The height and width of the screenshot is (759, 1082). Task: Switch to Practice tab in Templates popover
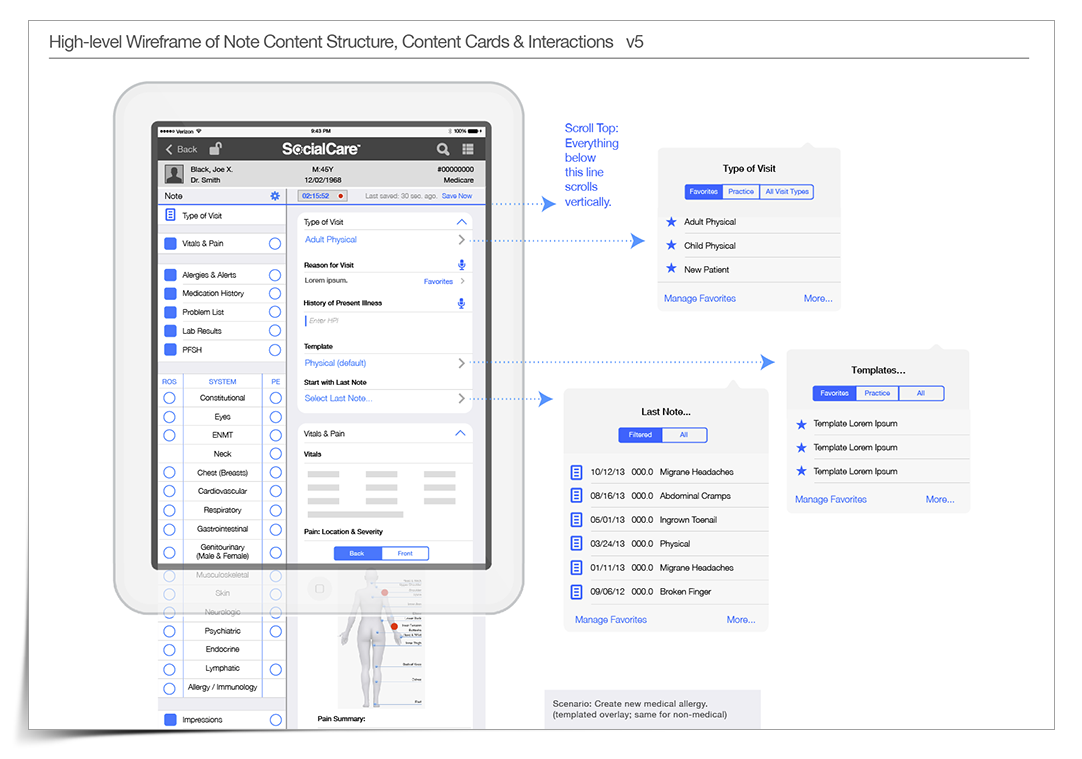(877, 393)
